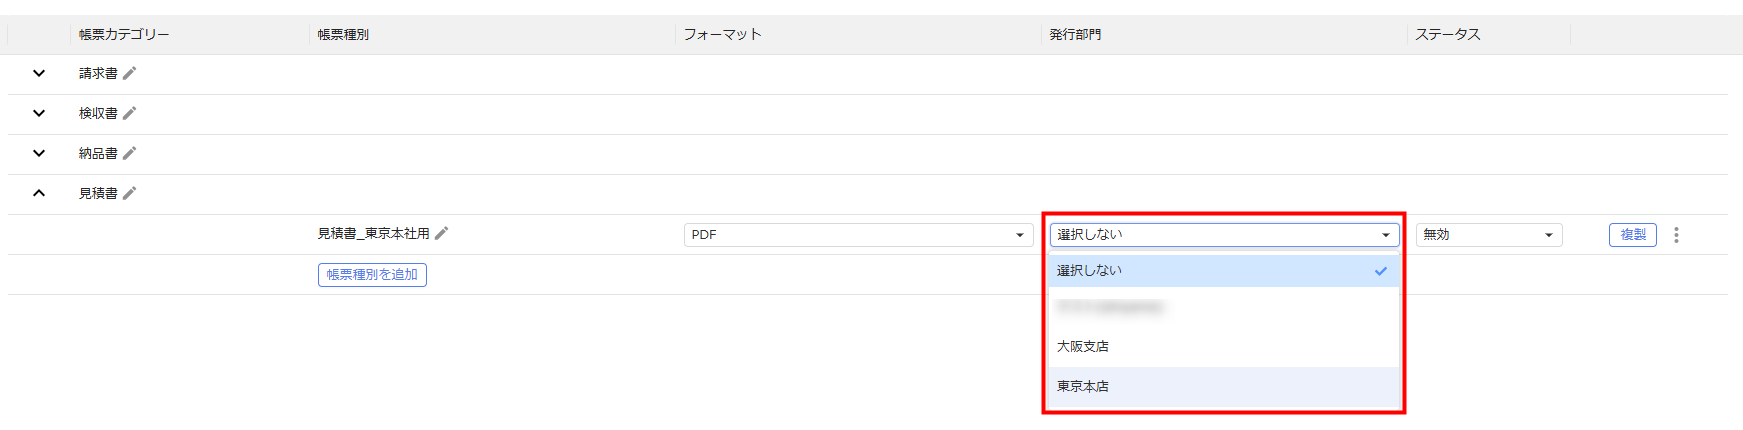Pick the checked 選択しない option
The height and width of the screenshot is (430, 1743).
[x=1090, y=271]
